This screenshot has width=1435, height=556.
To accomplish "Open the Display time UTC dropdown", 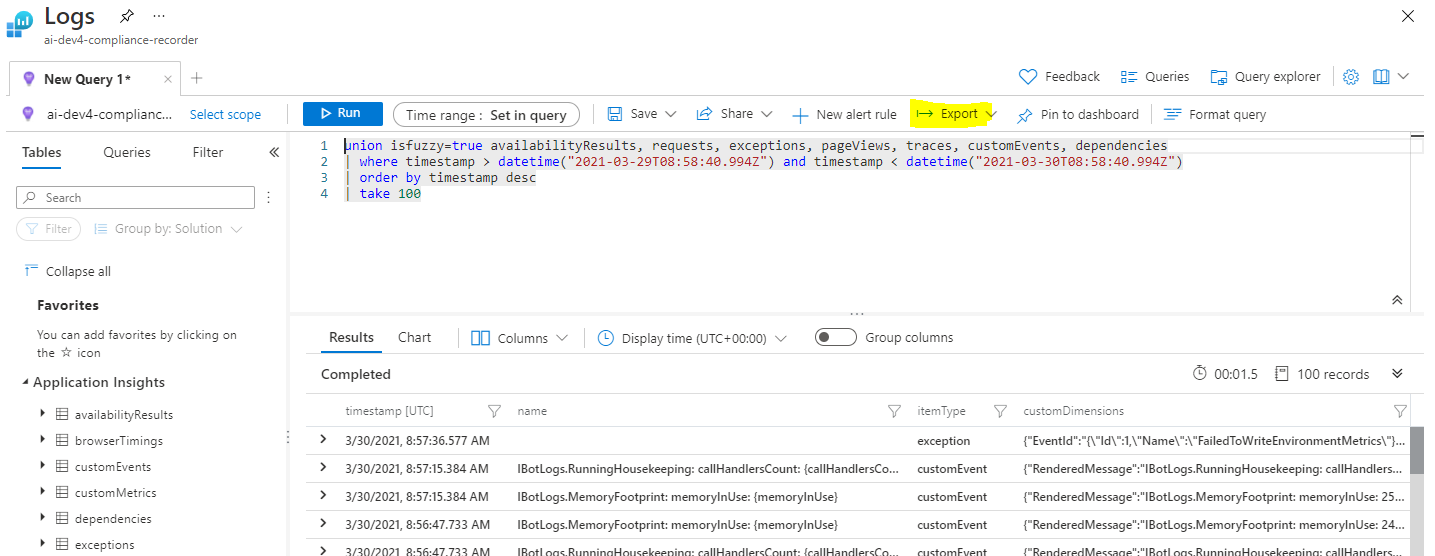I will pos(692,338).
